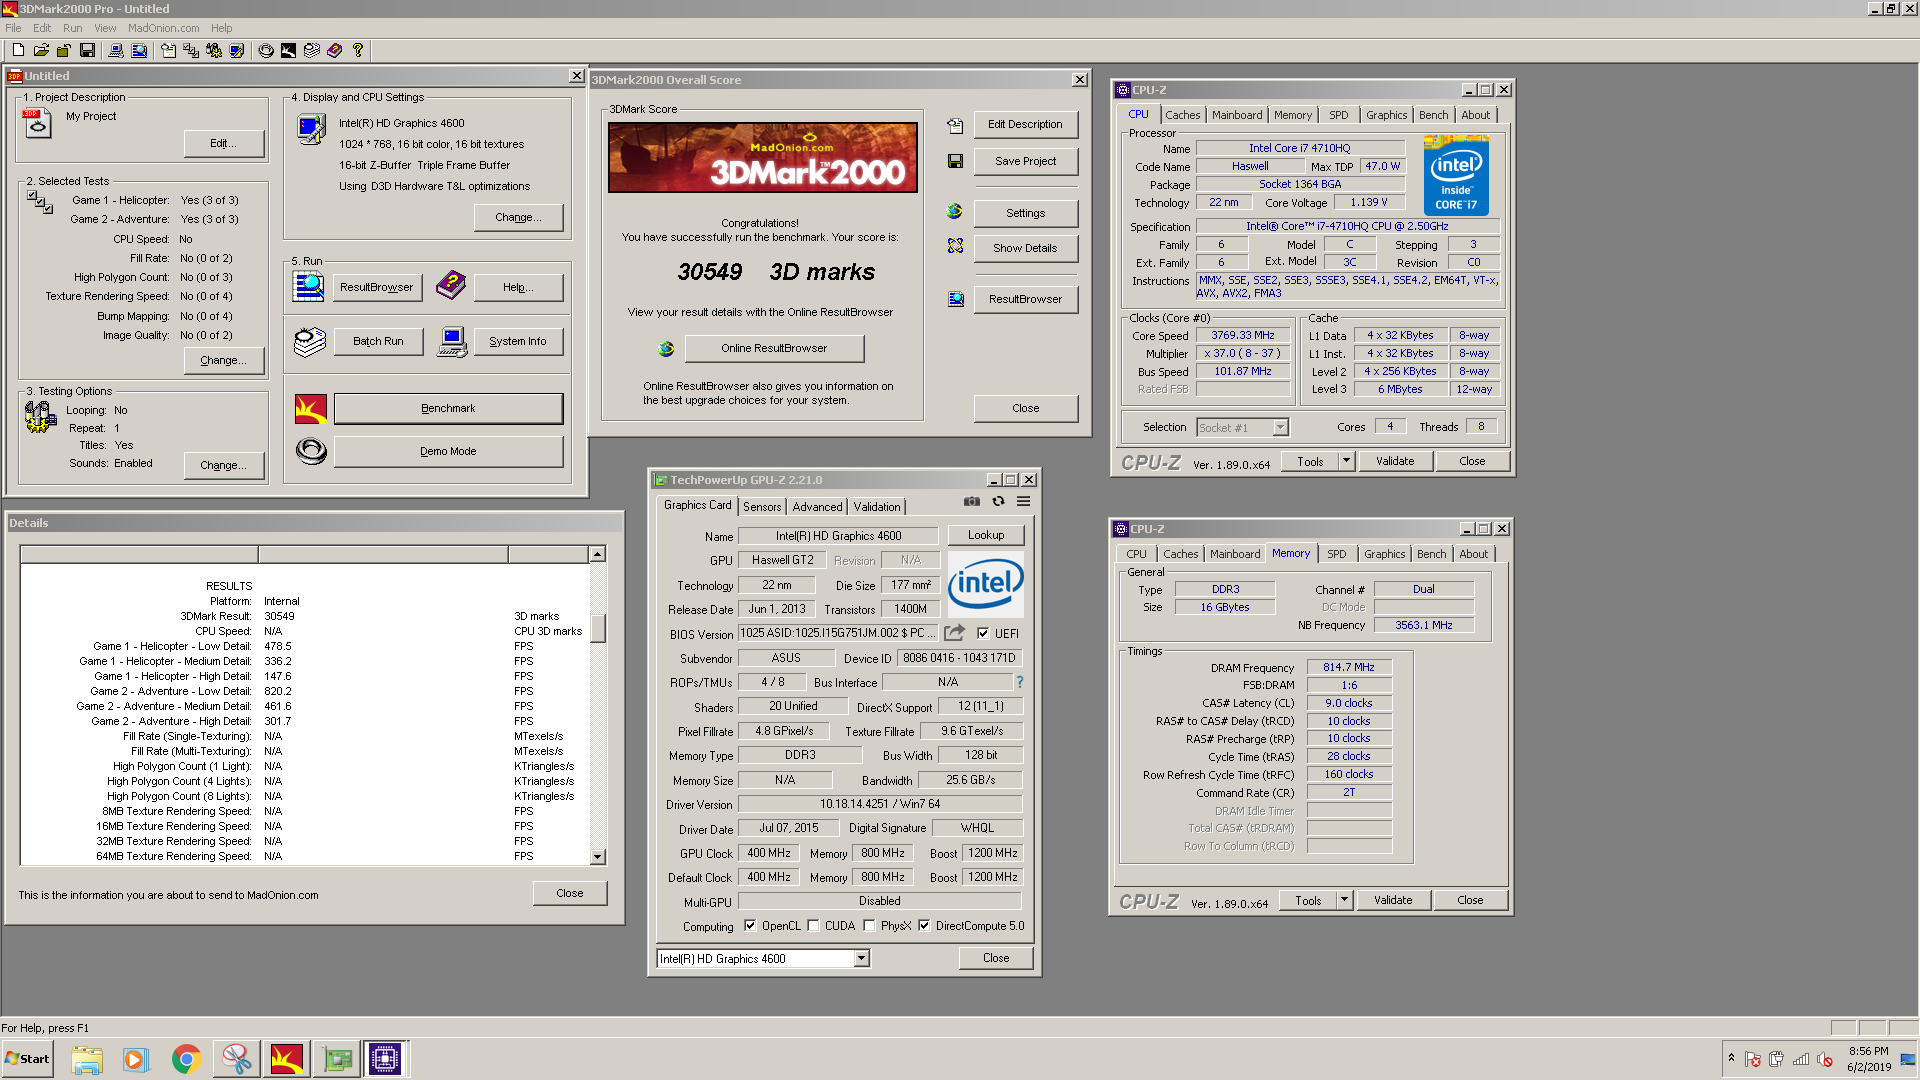1920x1080 pixels.
Task: Click the benchmark black toolbar icon
Action: point(288,50)
